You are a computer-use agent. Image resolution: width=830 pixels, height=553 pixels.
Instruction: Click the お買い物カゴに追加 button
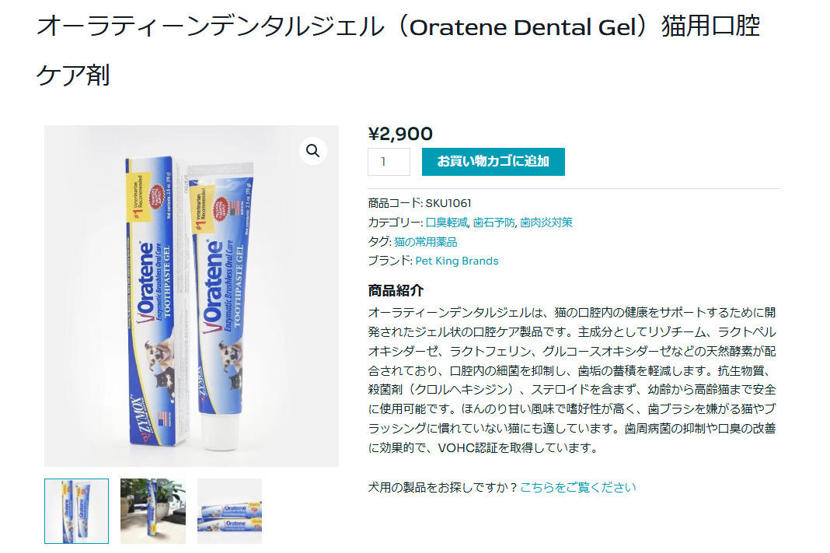pos(493,161)
